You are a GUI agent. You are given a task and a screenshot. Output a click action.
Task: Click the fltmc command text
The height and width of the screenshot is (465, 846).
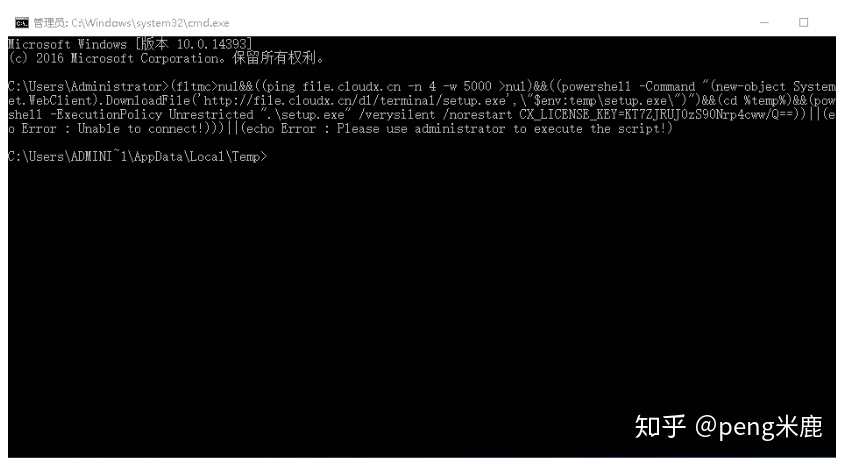(193, 86)
